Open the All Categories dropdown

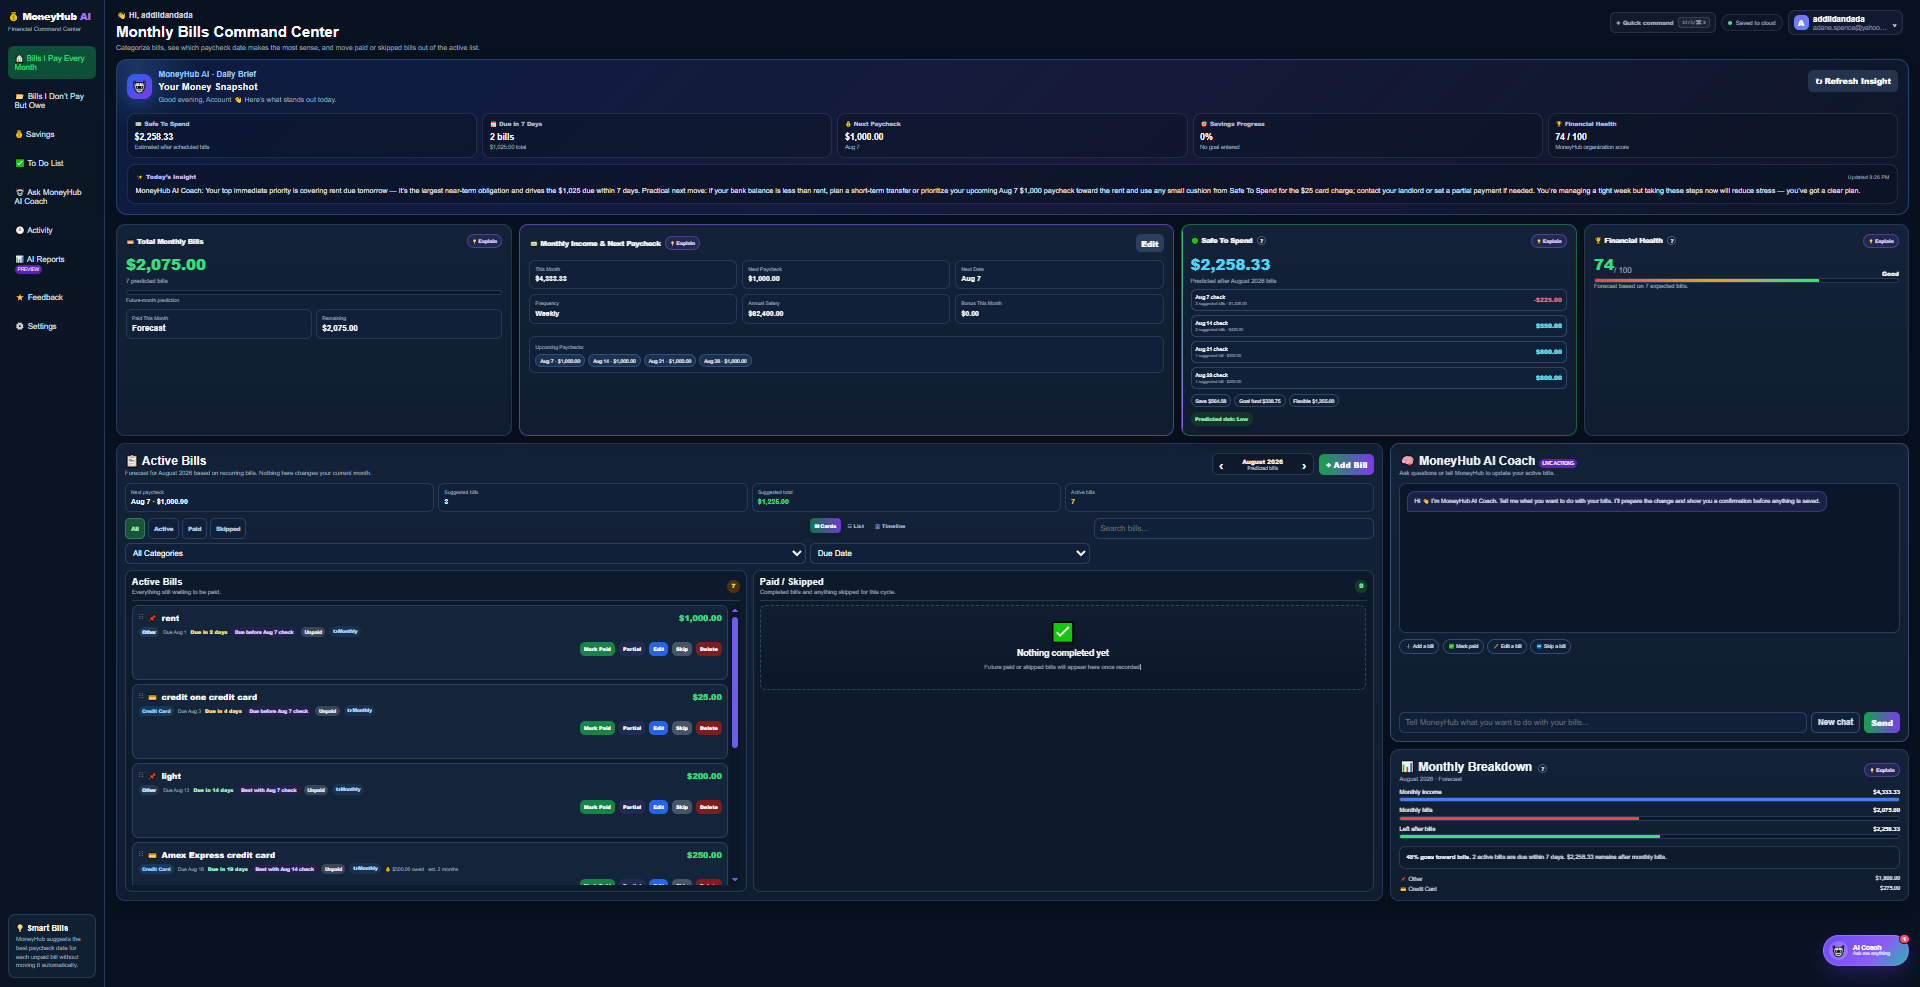[465, 553]
